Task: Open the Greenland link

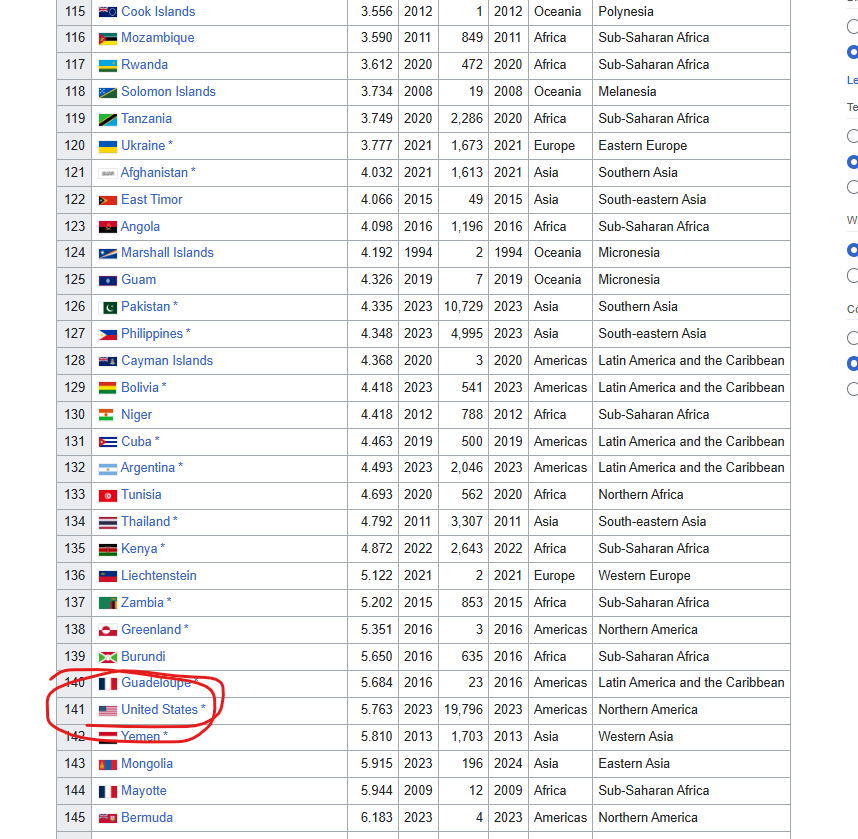Action: tap(151, 629)
